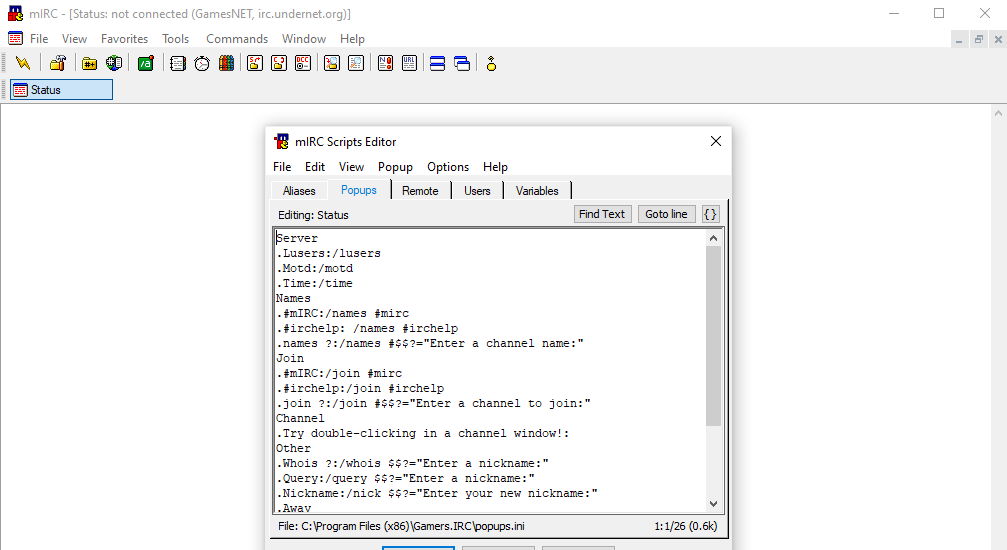
Task: Open the DCC Options icon
Action: pyautogui.click(x=303, y=64)
